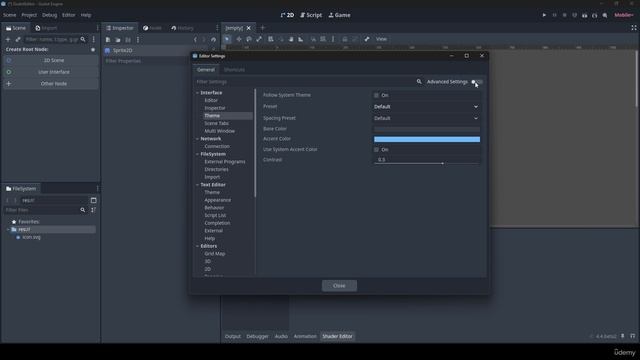This screenshot has width=640, height=360.
Task: Select the Rotate Mode tool
Action: (x=249, y=39)
